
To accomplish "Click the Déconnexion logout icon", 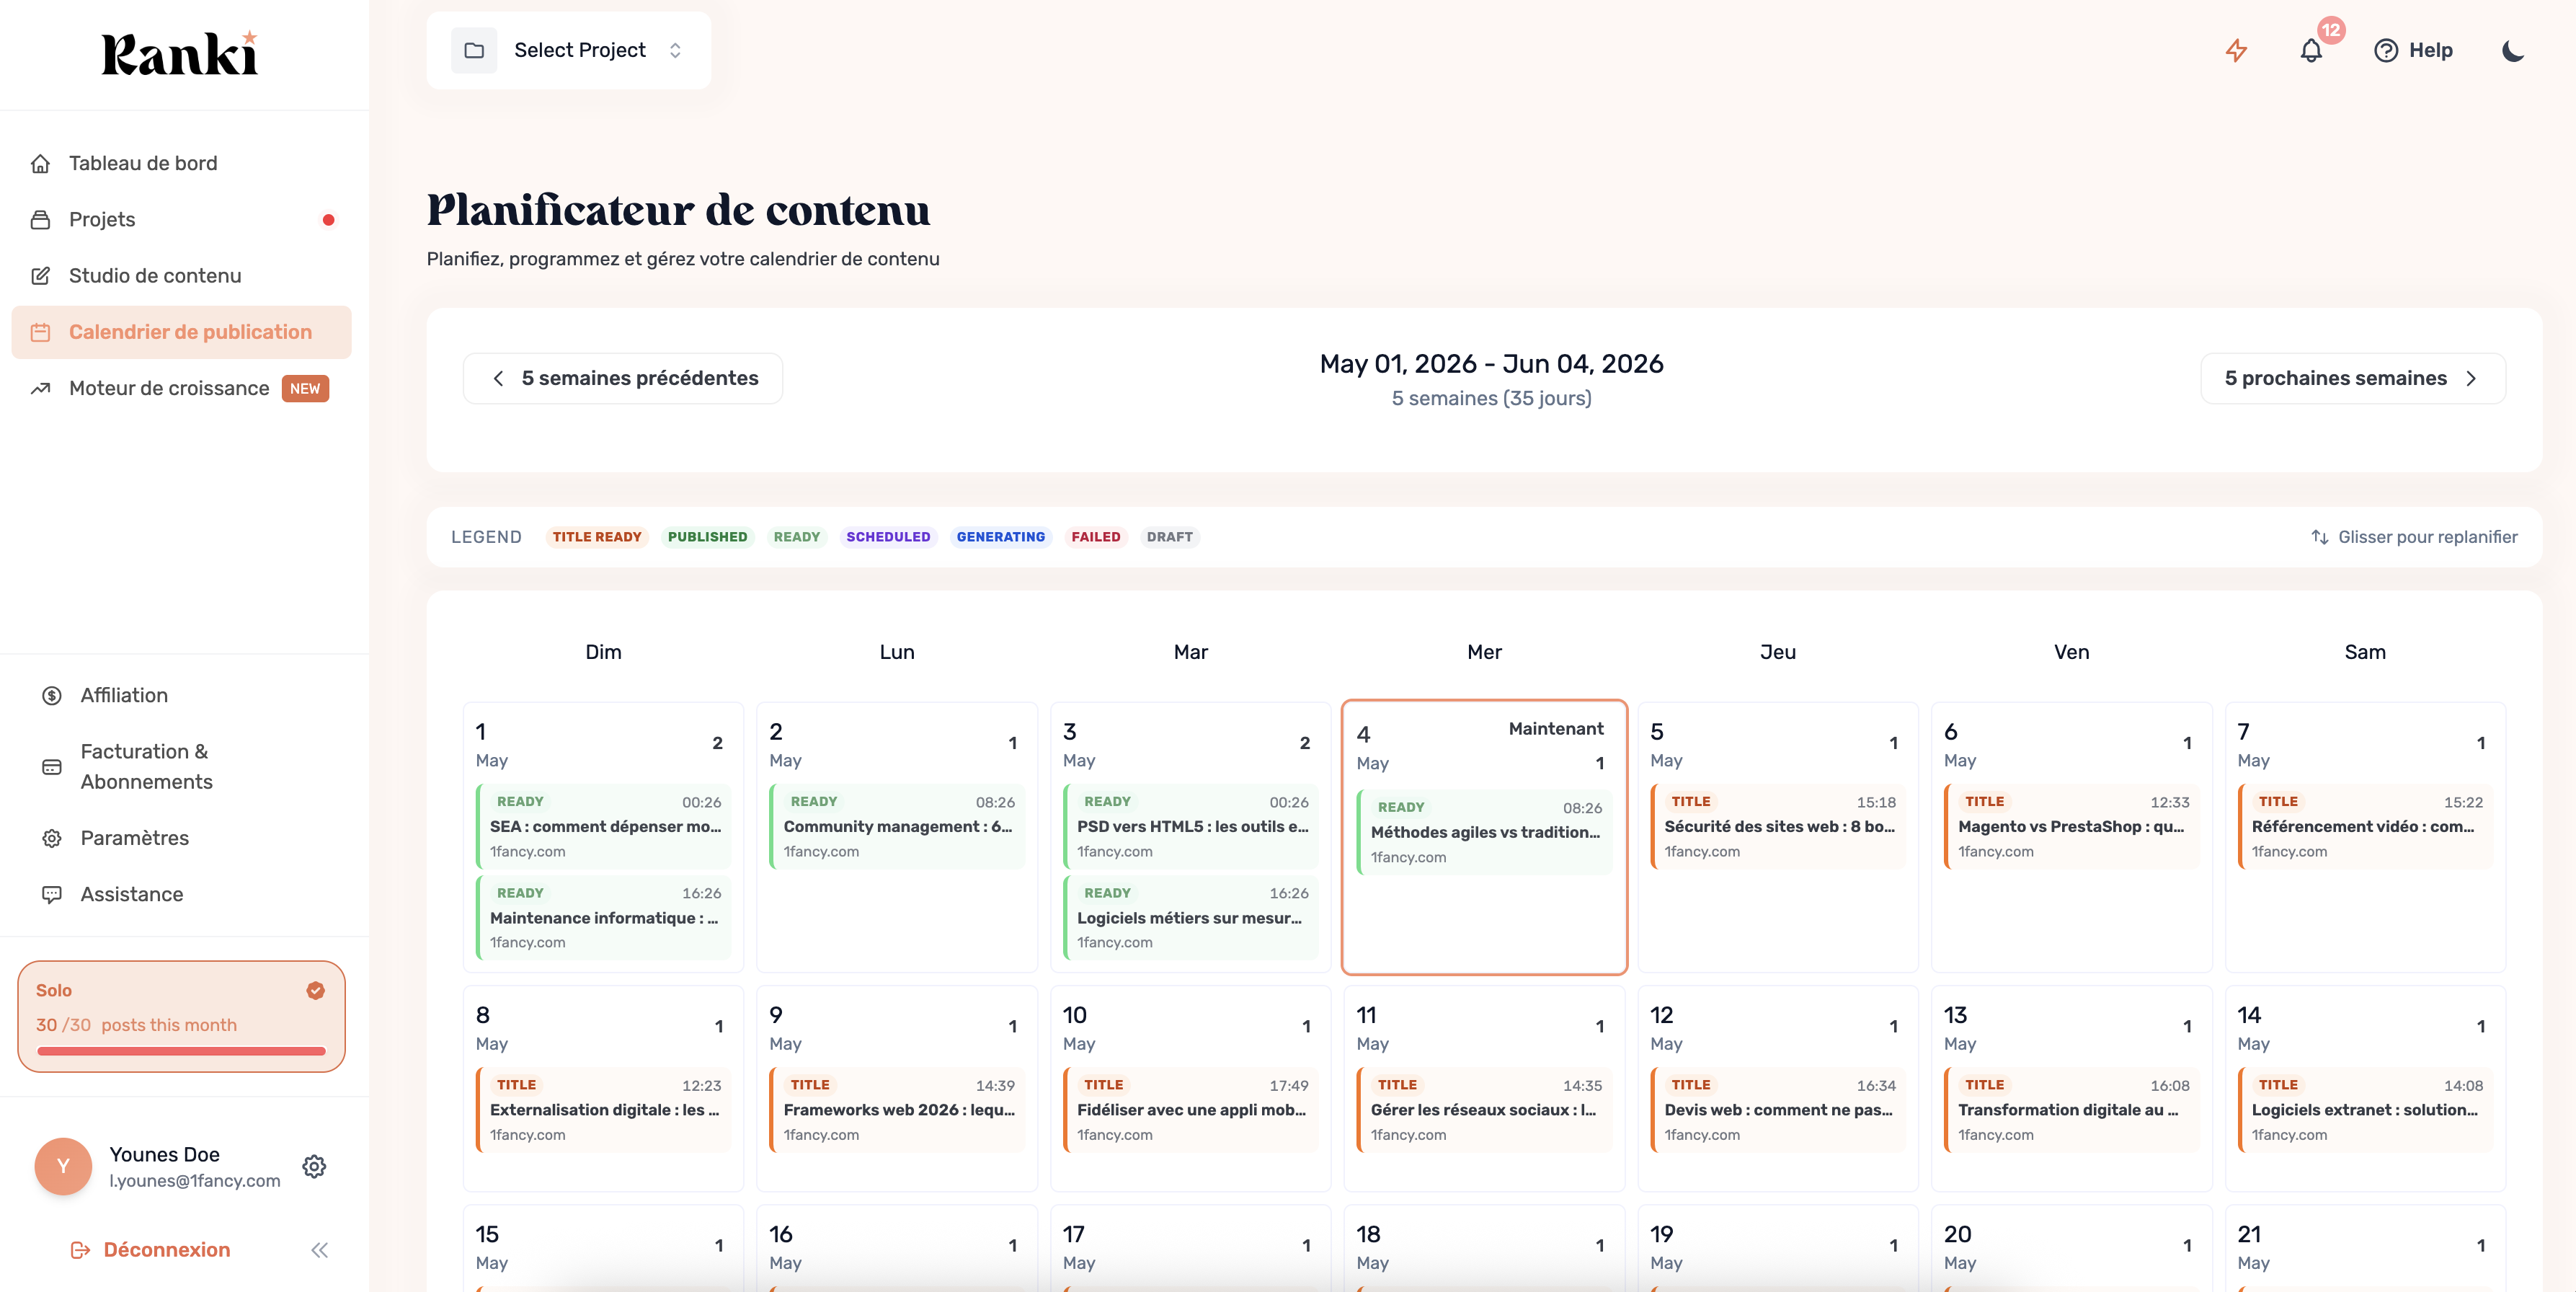I will [x=80, y=1250].
